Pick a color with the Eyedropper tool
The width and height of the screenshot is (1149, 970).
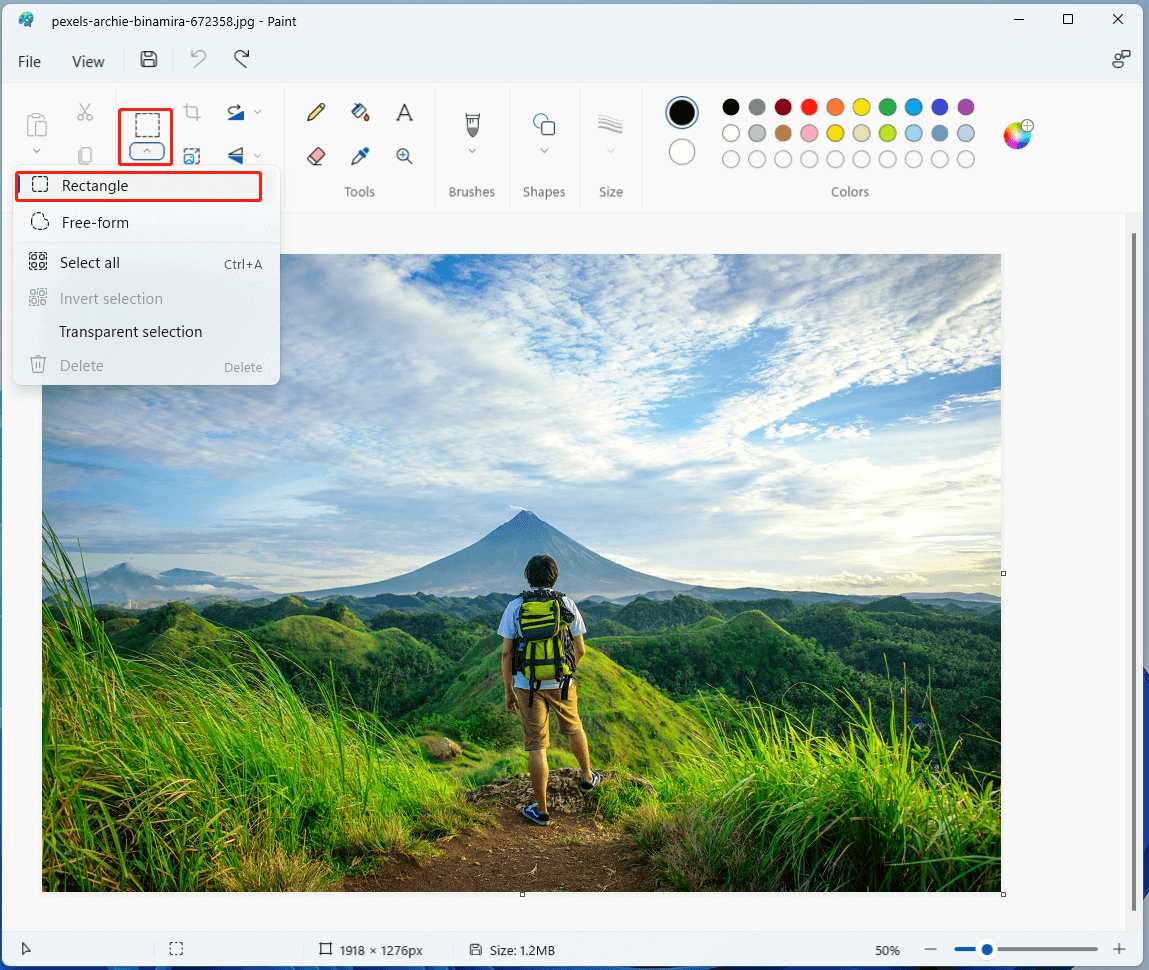tap(360, 156)
